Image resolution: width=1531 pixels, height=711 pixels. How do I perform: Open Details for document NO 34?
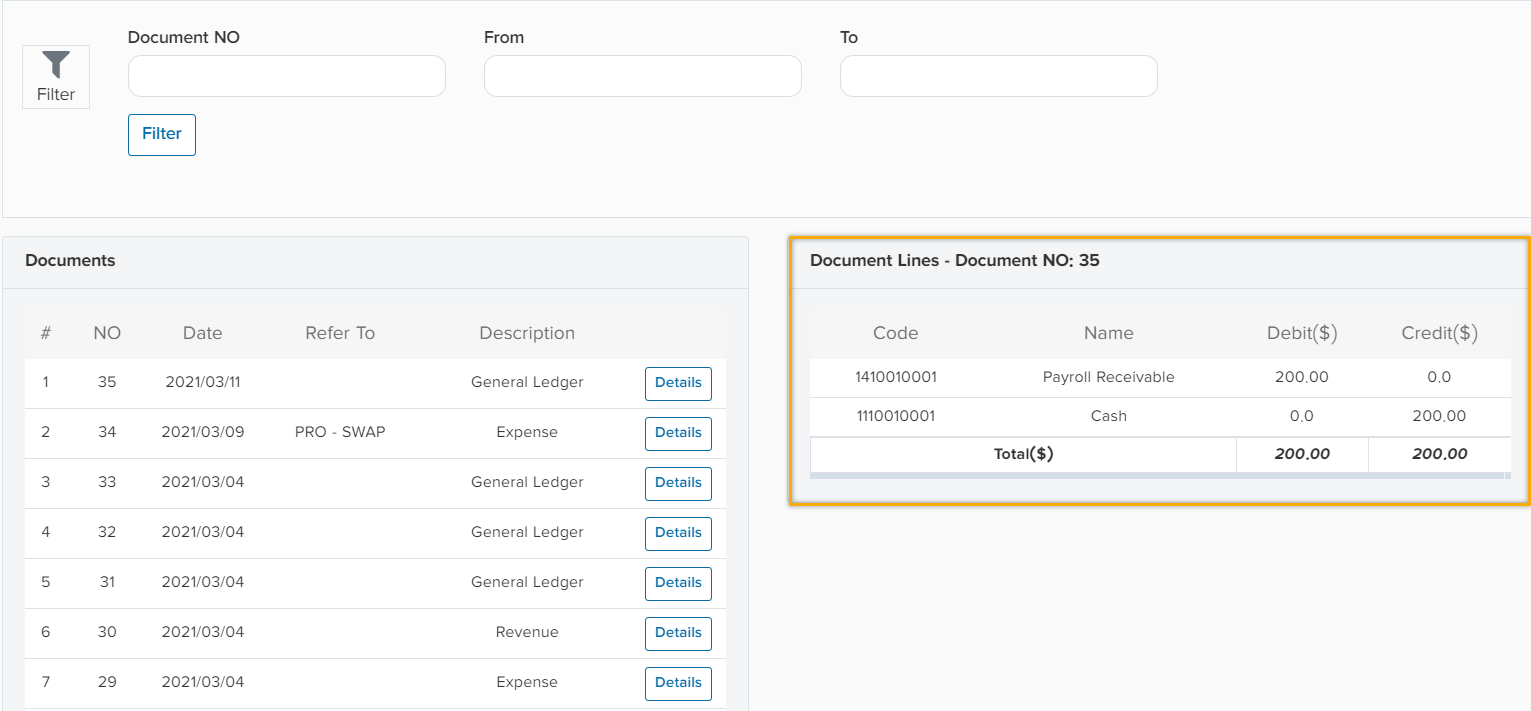(678, 433)
